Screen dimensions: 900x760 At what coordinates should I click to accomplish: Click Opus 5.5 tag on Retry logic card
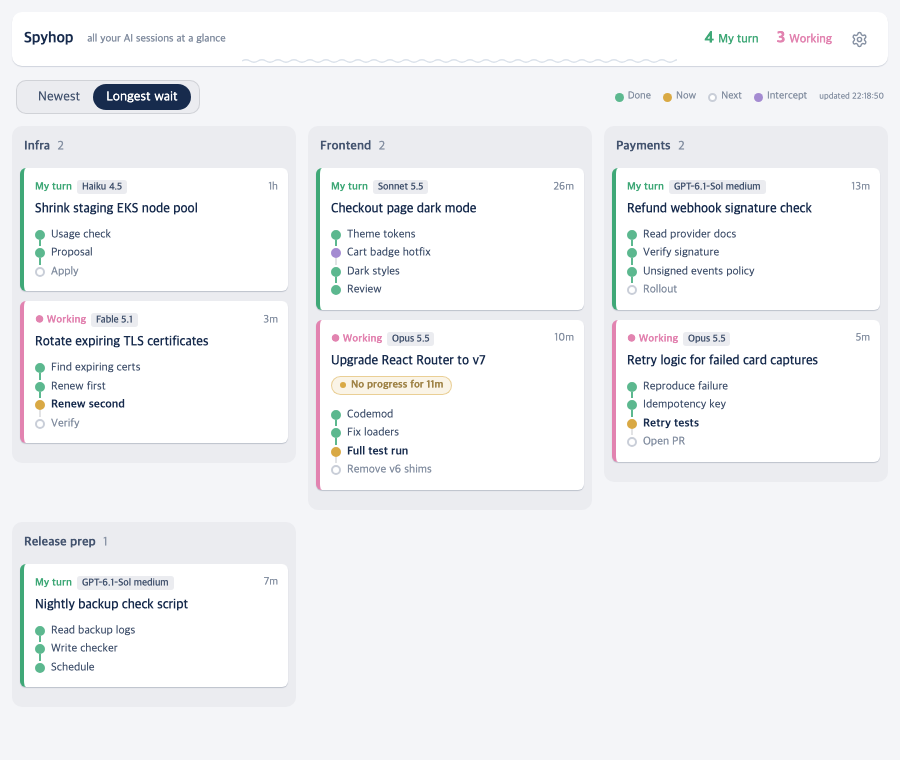pos(707,338)
